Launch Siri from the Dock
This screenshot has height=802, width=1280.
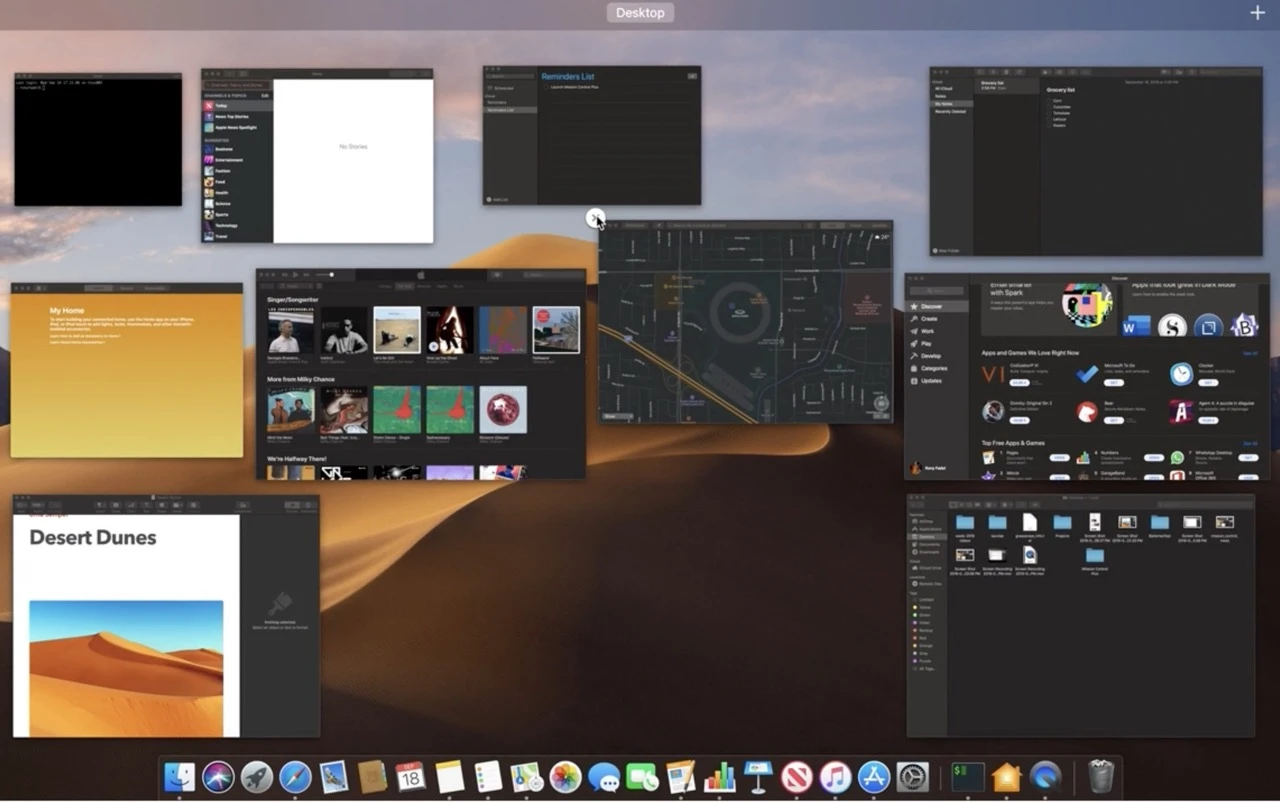(x=218, y=777)
